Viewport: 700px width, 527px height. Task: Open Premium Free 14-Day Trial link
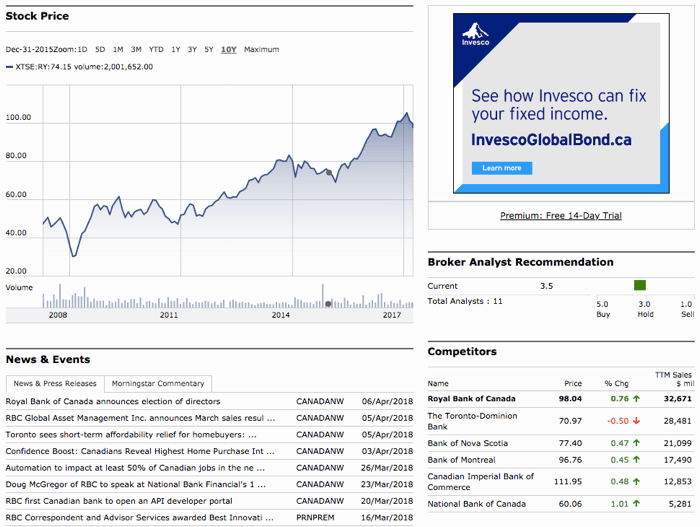561,215
